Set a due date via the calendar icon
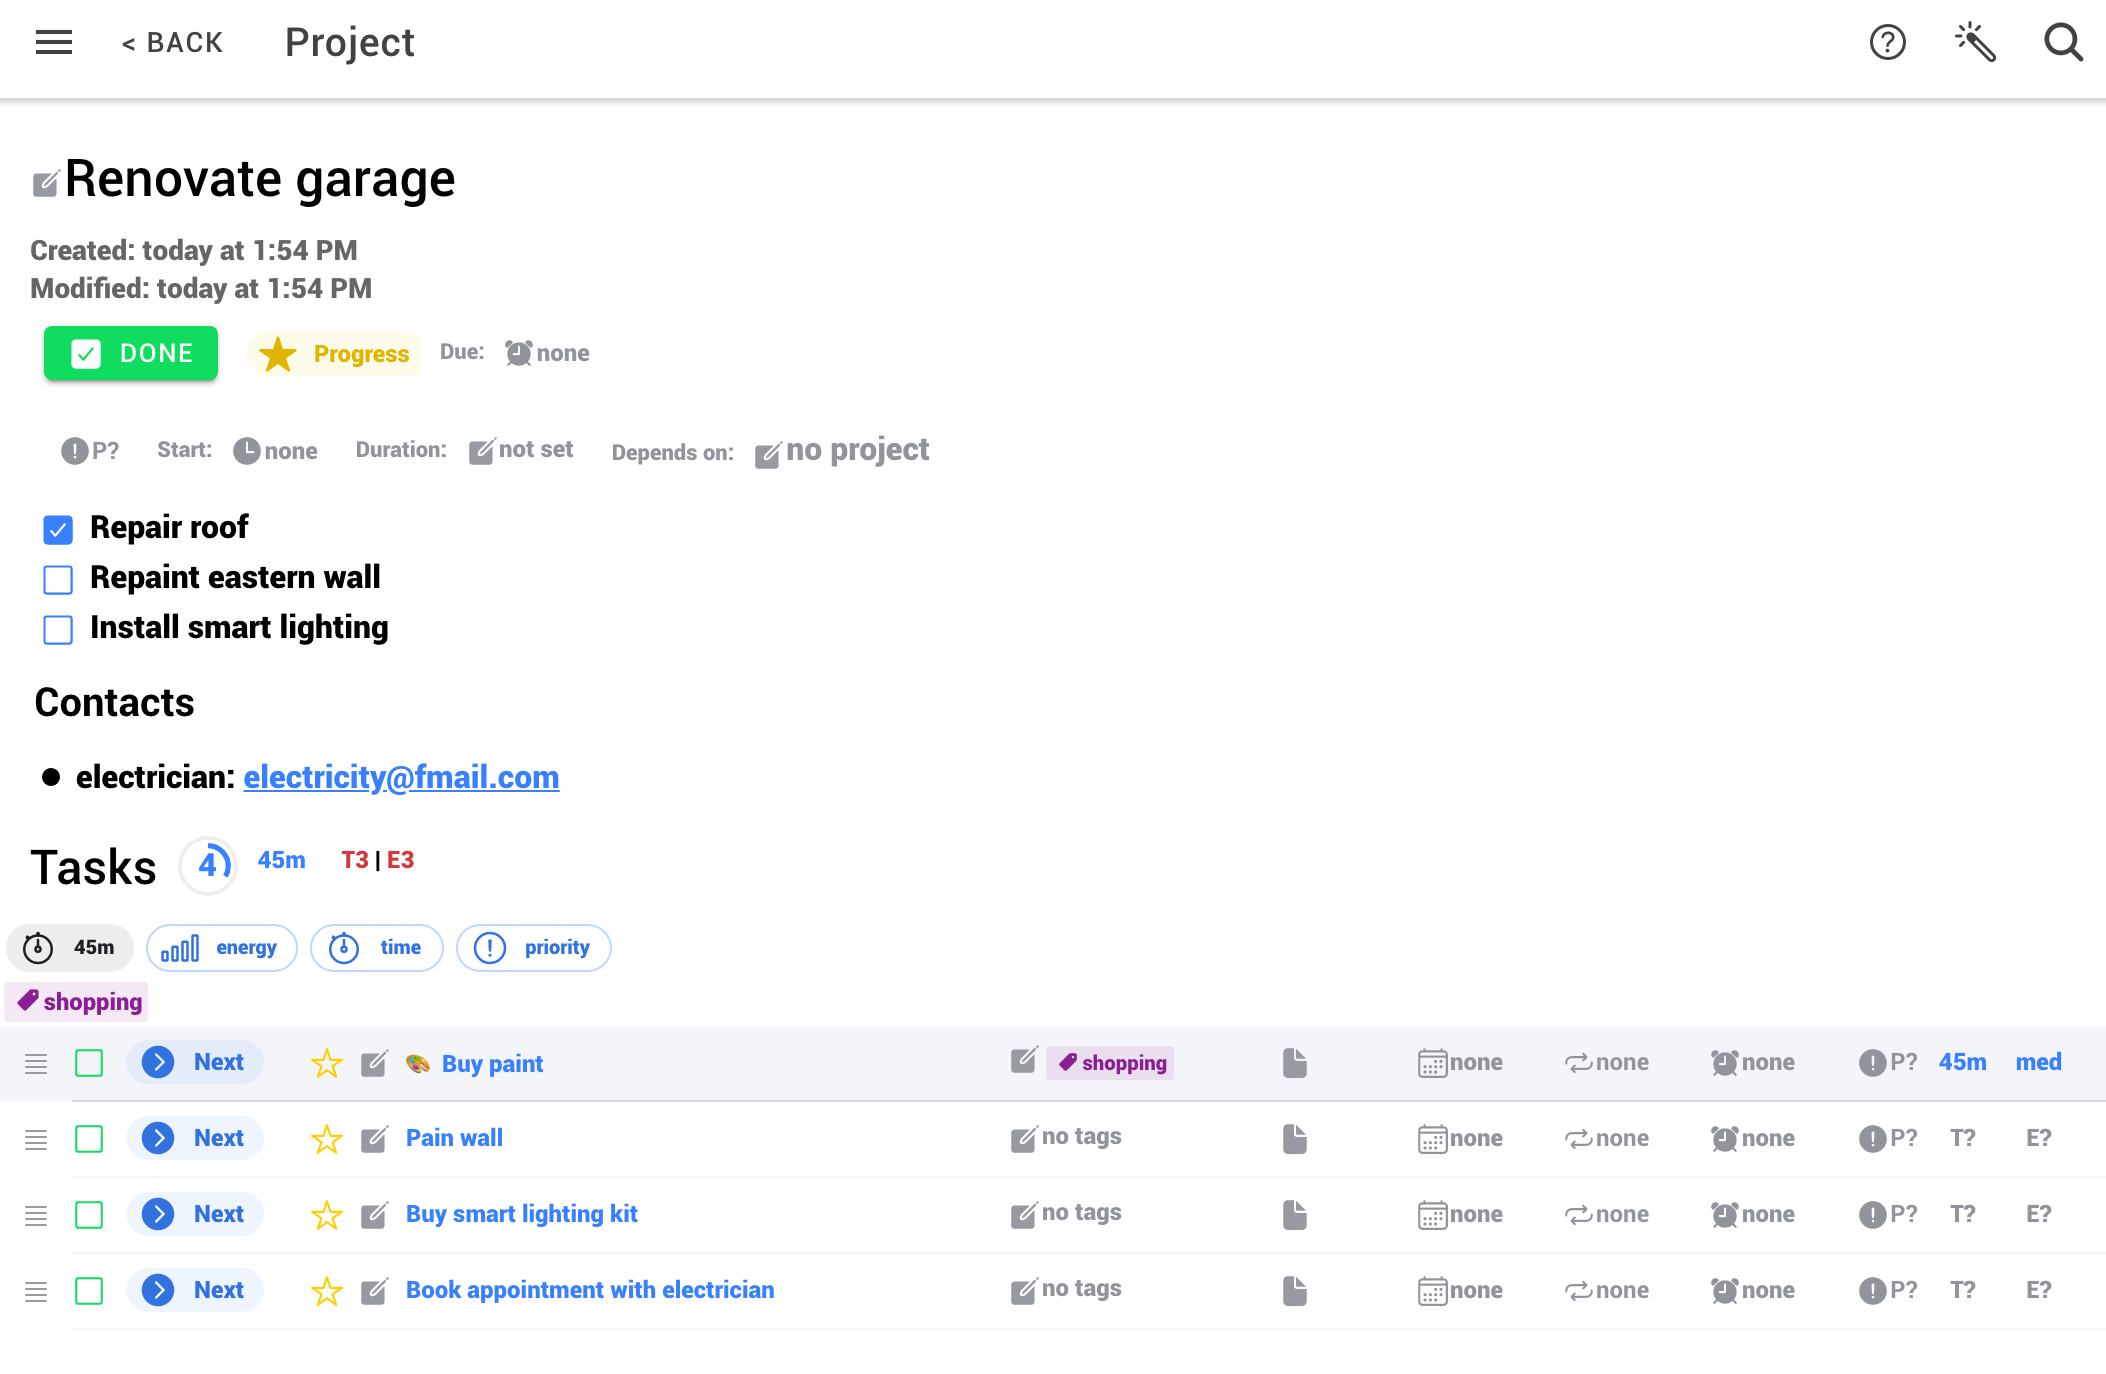 pos(1434,1063)
